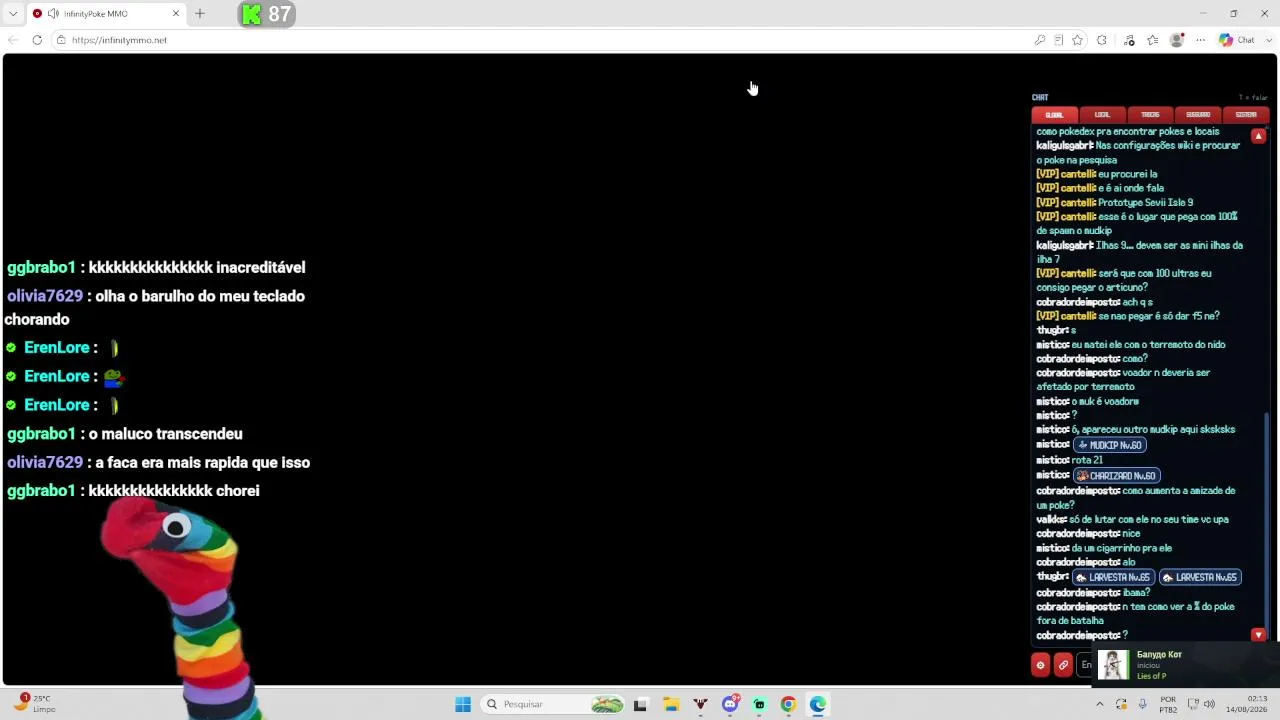The height and width of the screenshot is (720, 1280).
Task: Open the MUDKIP Nv.60 pokemon link
Action: click(x=1110, y=445)
